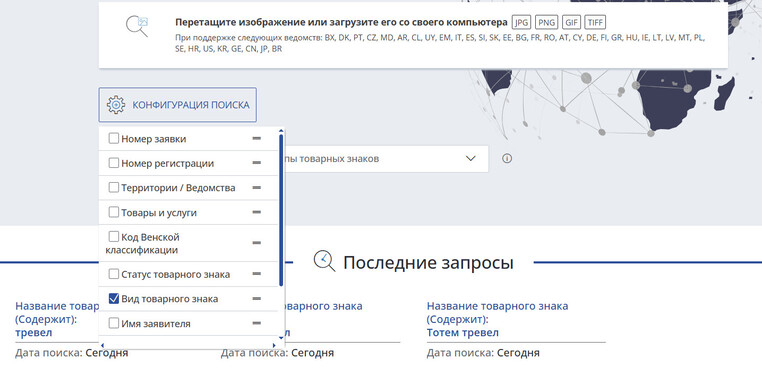This screenshot has height=375, width=762.
Task: Click Дата поиска: Сегодня under тревел
Action: click(71, 353)
